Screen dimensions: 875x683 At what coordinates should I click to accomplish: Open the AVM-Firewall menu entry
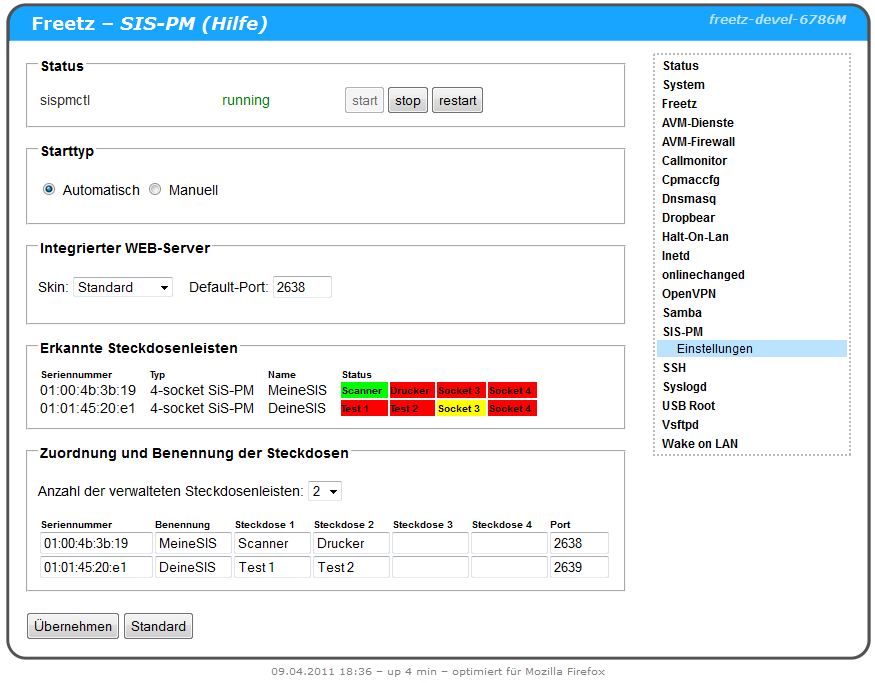698,142
